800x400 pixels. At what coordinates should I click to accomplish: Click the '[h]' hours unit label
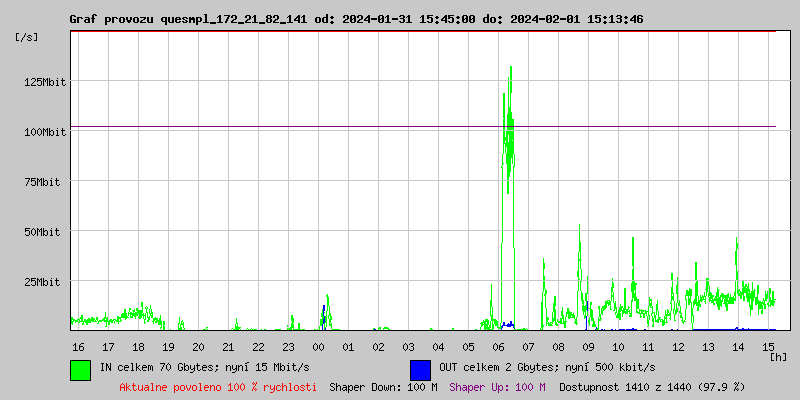click(779, 356)
